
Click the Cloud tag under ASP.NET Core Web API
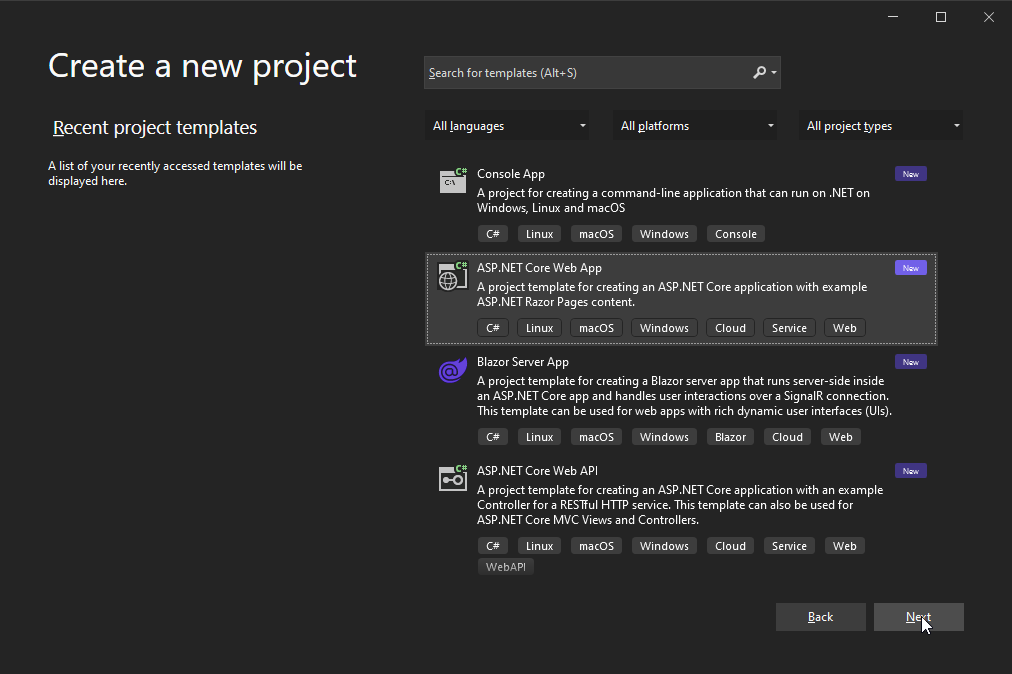[730, 546]
